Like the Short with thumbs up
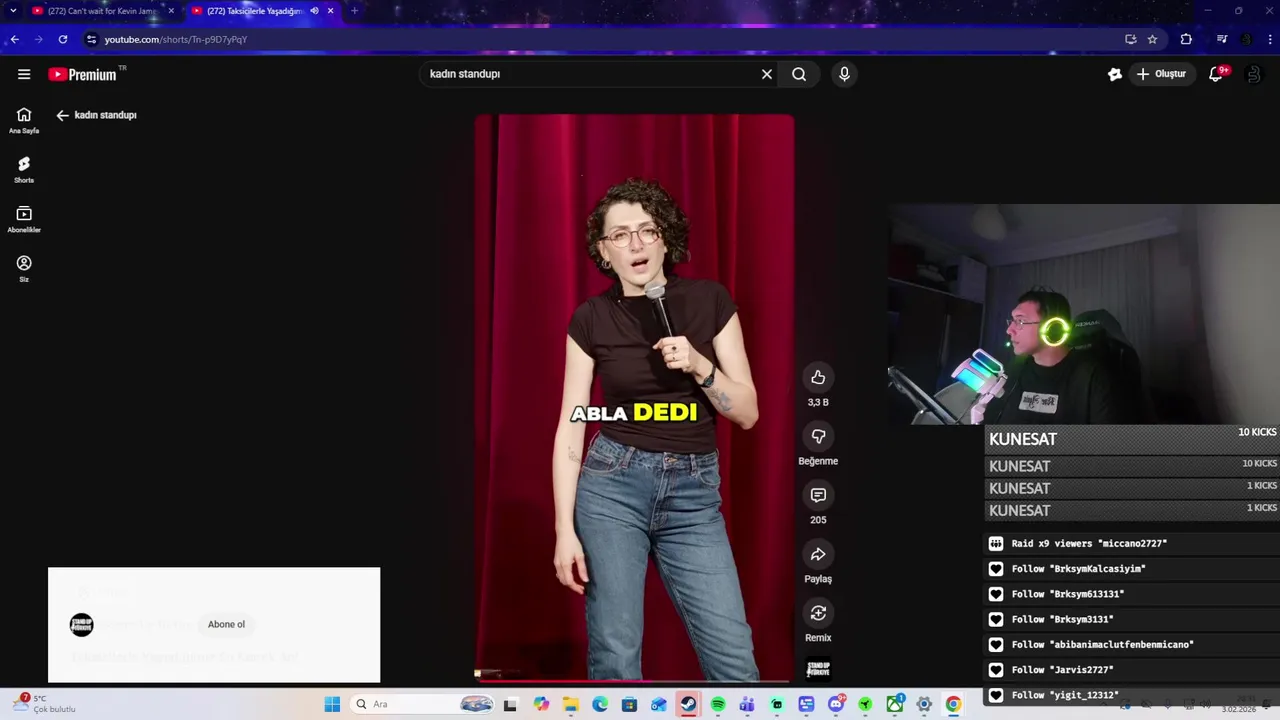 click(x=818, y=377)
